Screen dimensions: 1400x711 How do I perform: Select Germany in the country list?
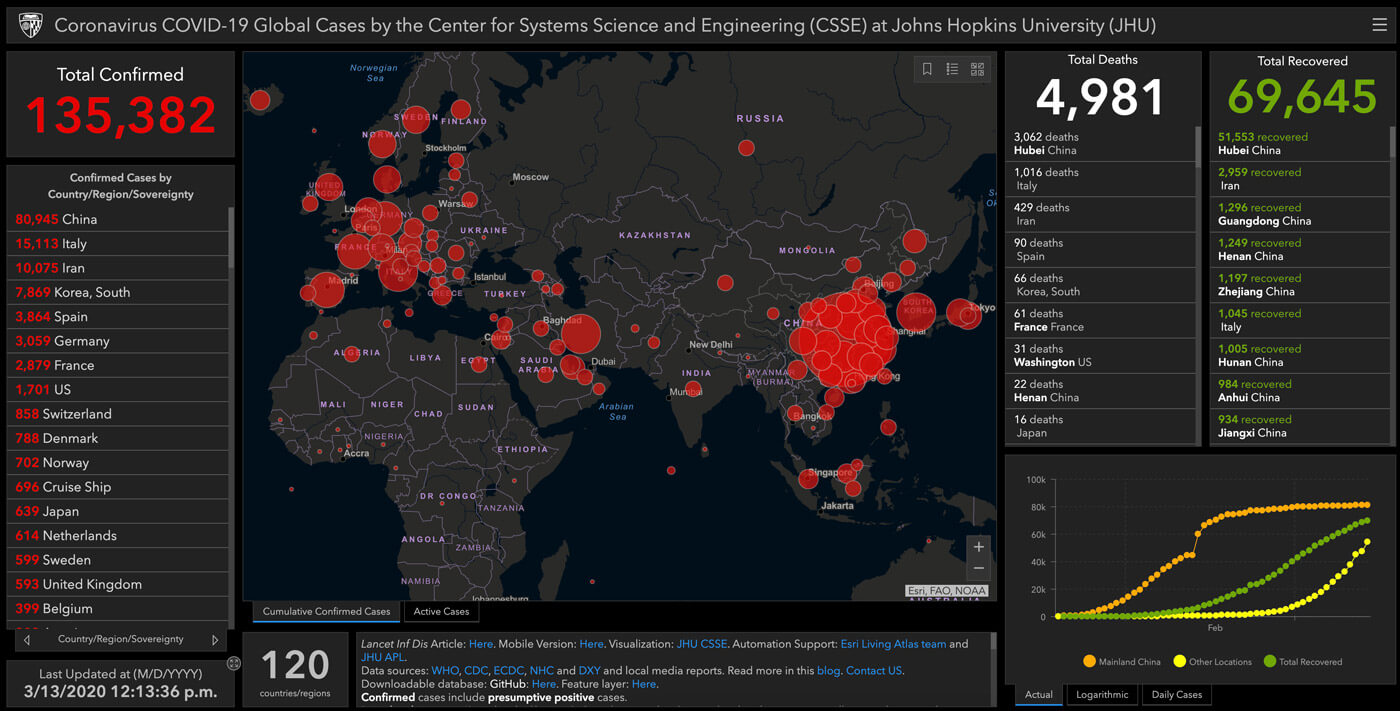click(120, 341)
